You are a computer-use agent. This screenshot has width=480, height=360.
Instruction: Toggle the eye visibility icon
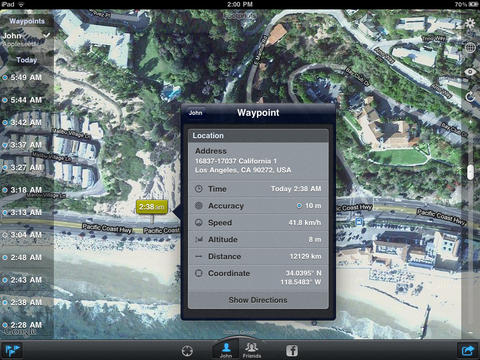coord(470,72)
